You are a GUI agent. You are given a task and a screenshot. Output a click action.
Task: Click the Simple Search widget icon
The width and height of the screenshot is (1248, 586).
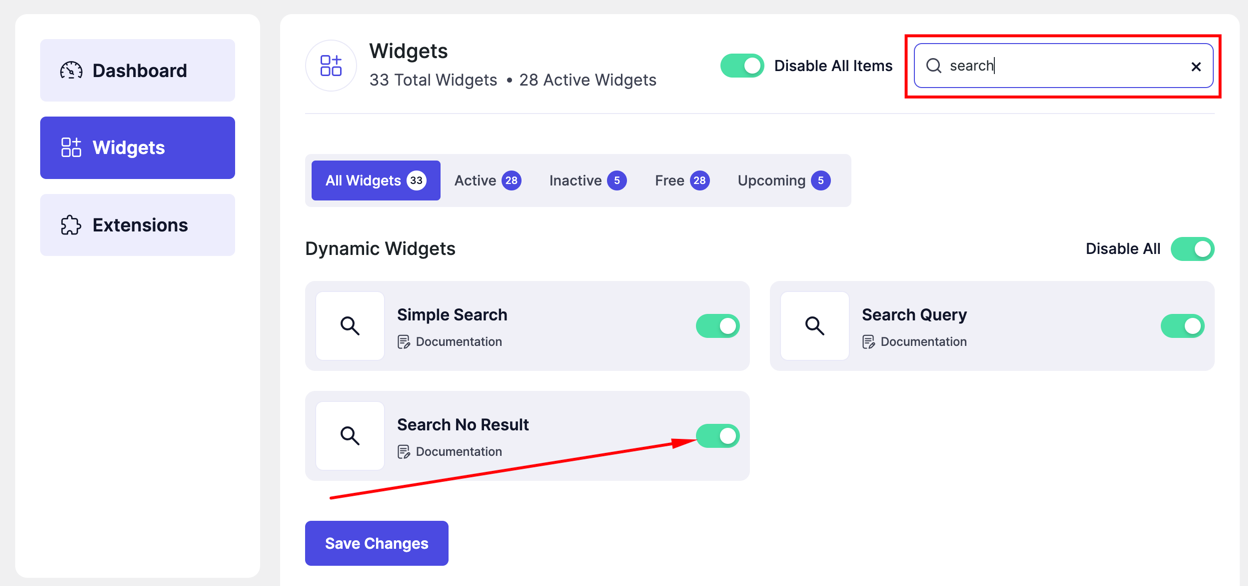(x=350, y=326)
